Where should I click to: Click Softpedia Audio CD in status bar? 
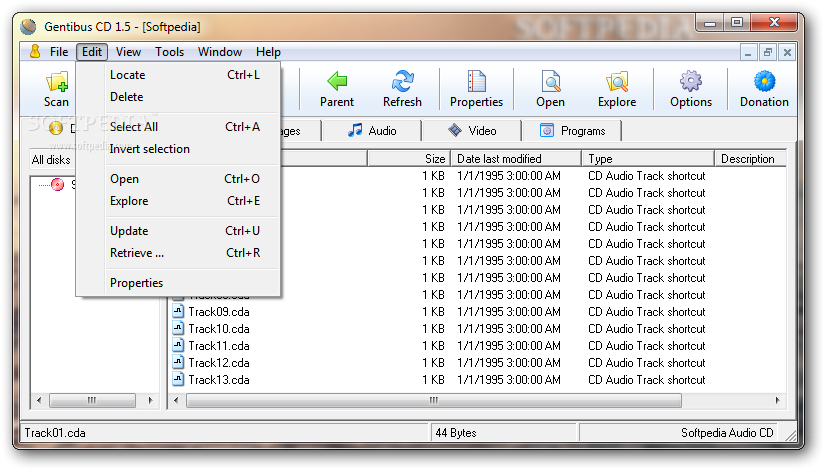click(x=727, y=432)
